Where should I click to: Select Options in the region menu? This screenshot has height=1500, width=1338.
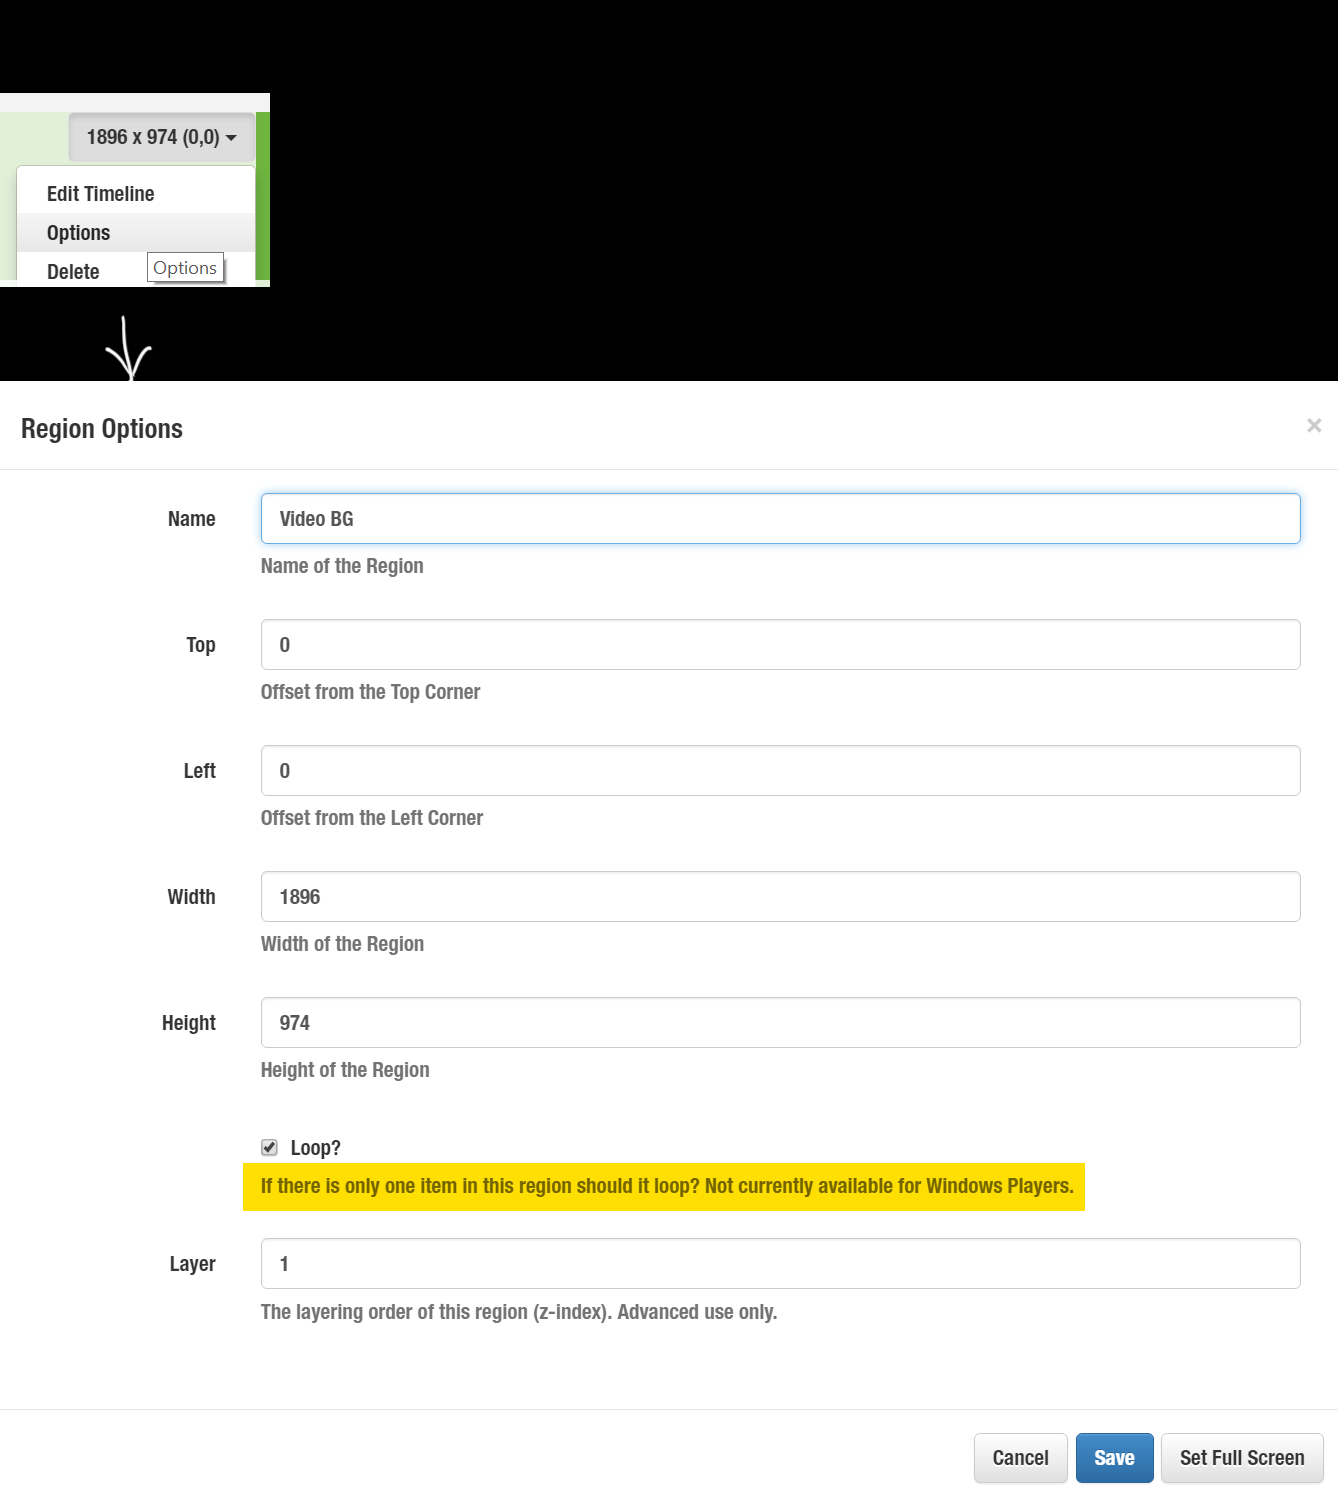tap(78, 233)
